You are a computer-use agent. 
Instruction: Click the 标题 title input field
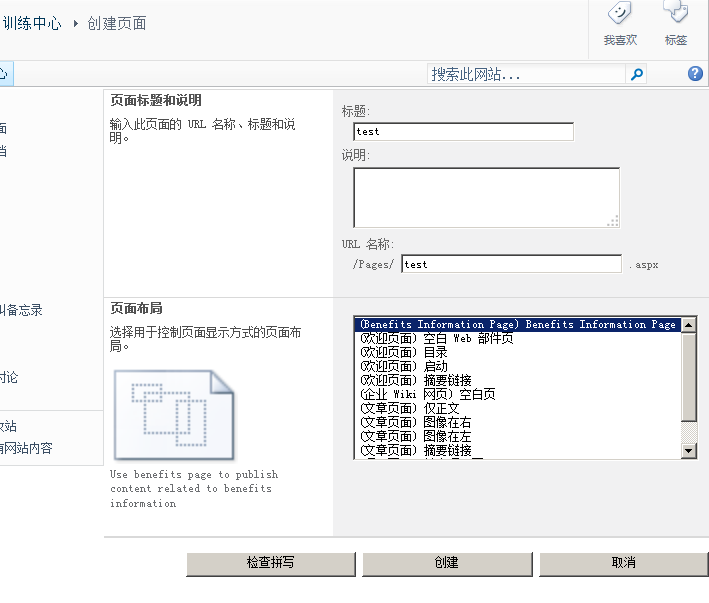463,132
